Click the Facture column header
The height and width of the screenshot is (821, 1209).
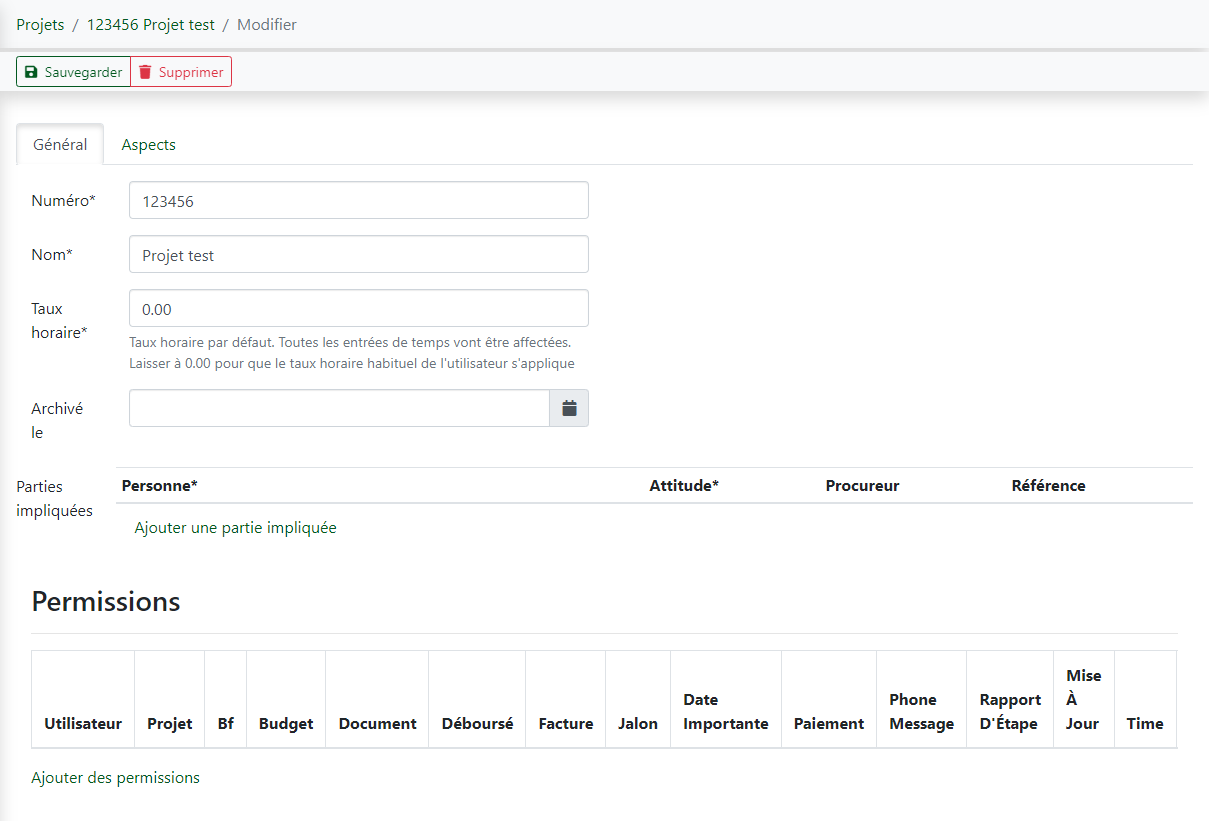coord(565,723)
